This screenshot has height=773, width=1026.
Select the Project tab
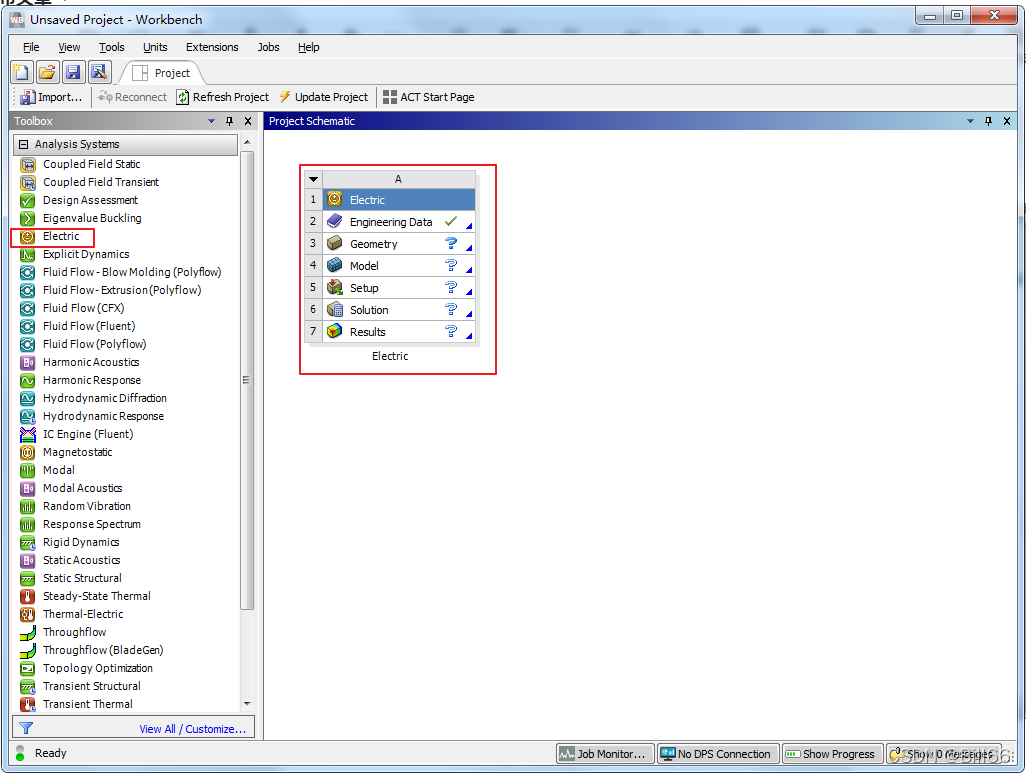[x=162, y=73]
